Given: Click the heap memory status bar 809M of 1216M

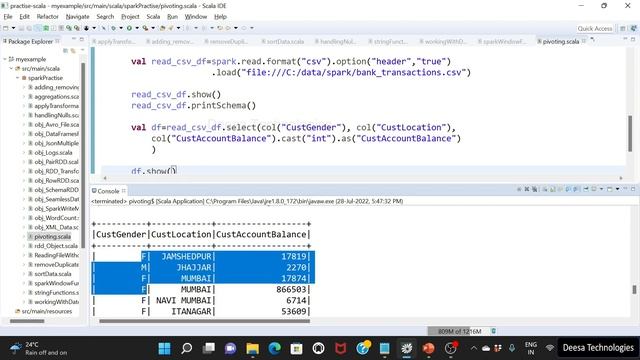Looking at the screenshot, I should click(458, 331).
